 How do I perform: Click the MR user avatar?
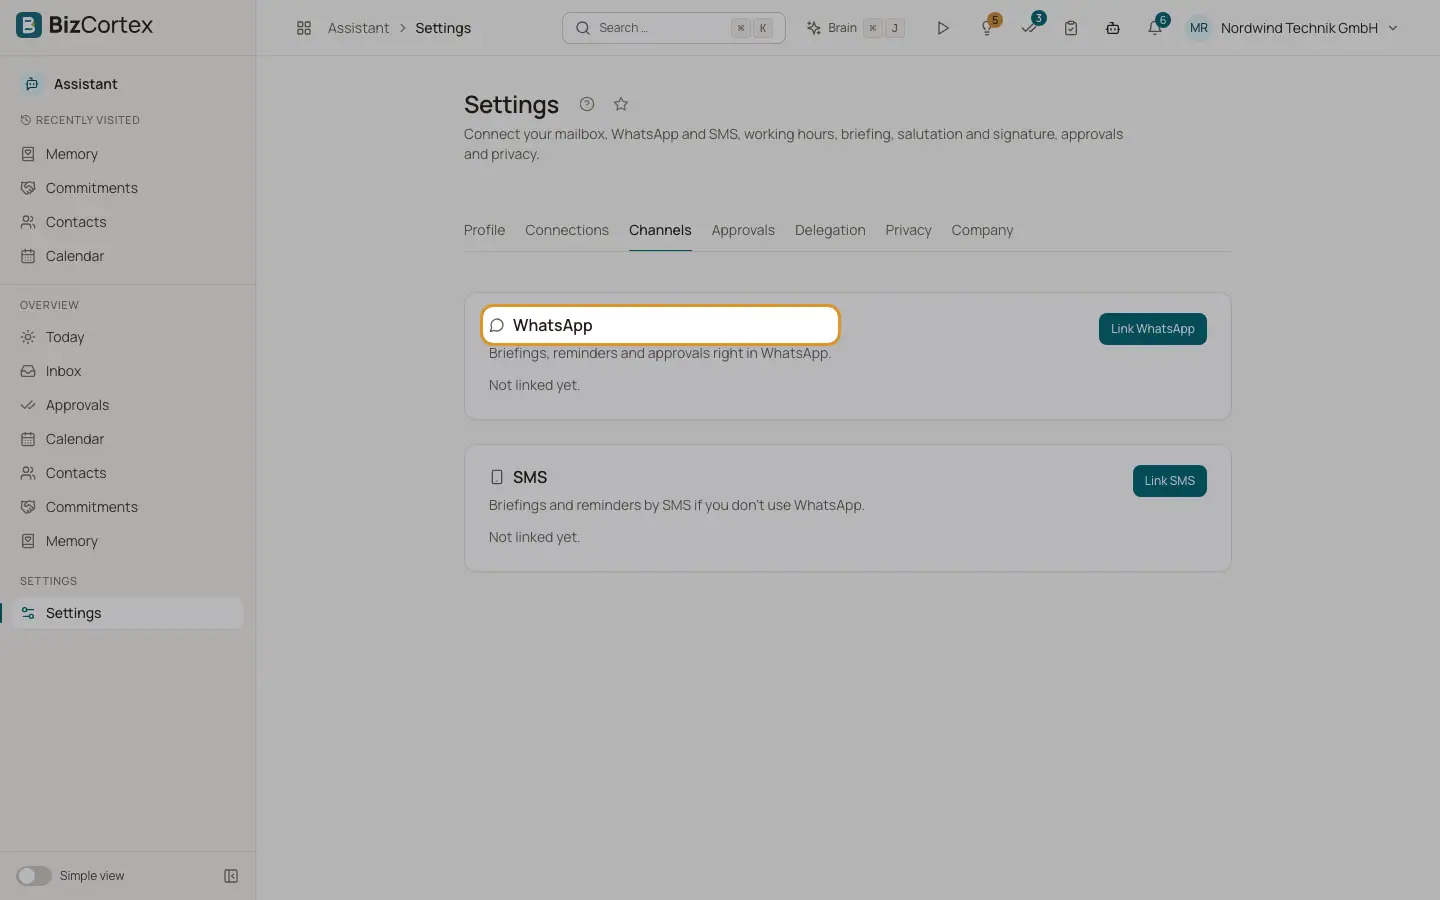(1198, 28)
